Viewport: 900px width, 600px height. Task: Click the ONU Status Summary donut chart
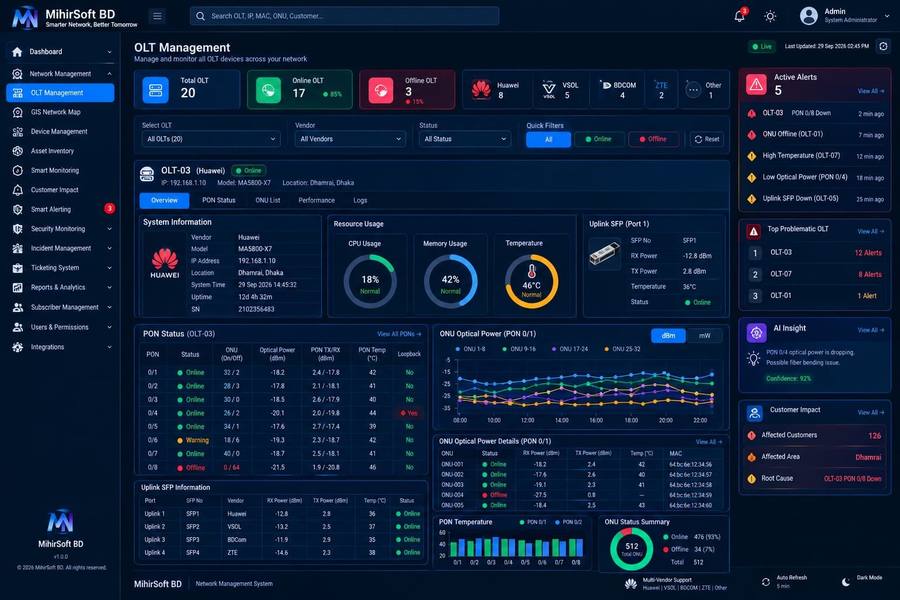[x=631, y=549]
